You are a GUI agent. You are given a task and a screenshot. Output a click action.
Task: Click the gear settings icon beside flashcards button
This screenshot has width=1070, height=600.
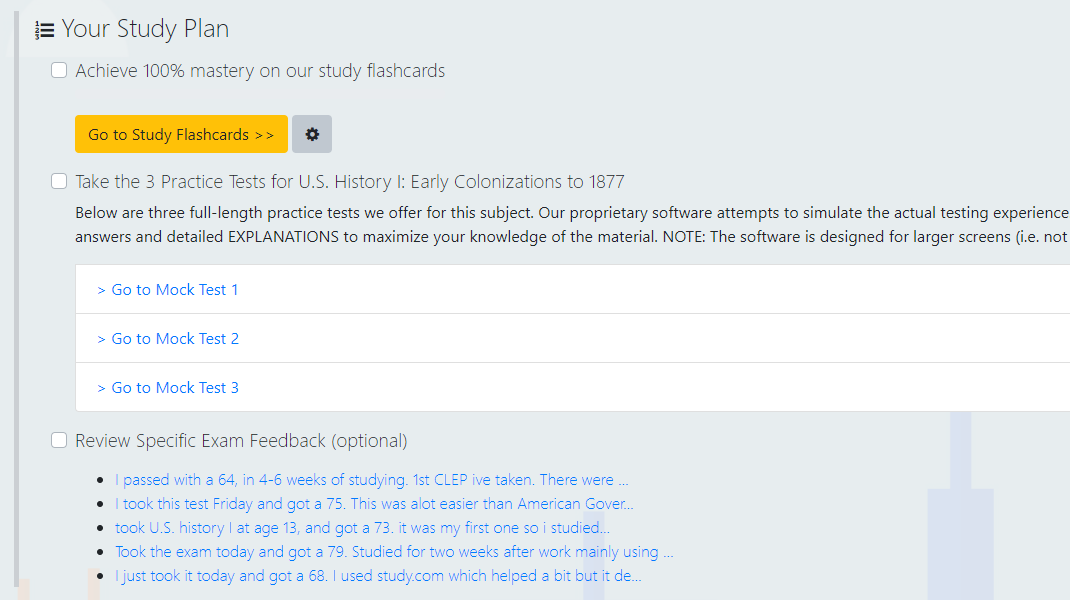312,134
